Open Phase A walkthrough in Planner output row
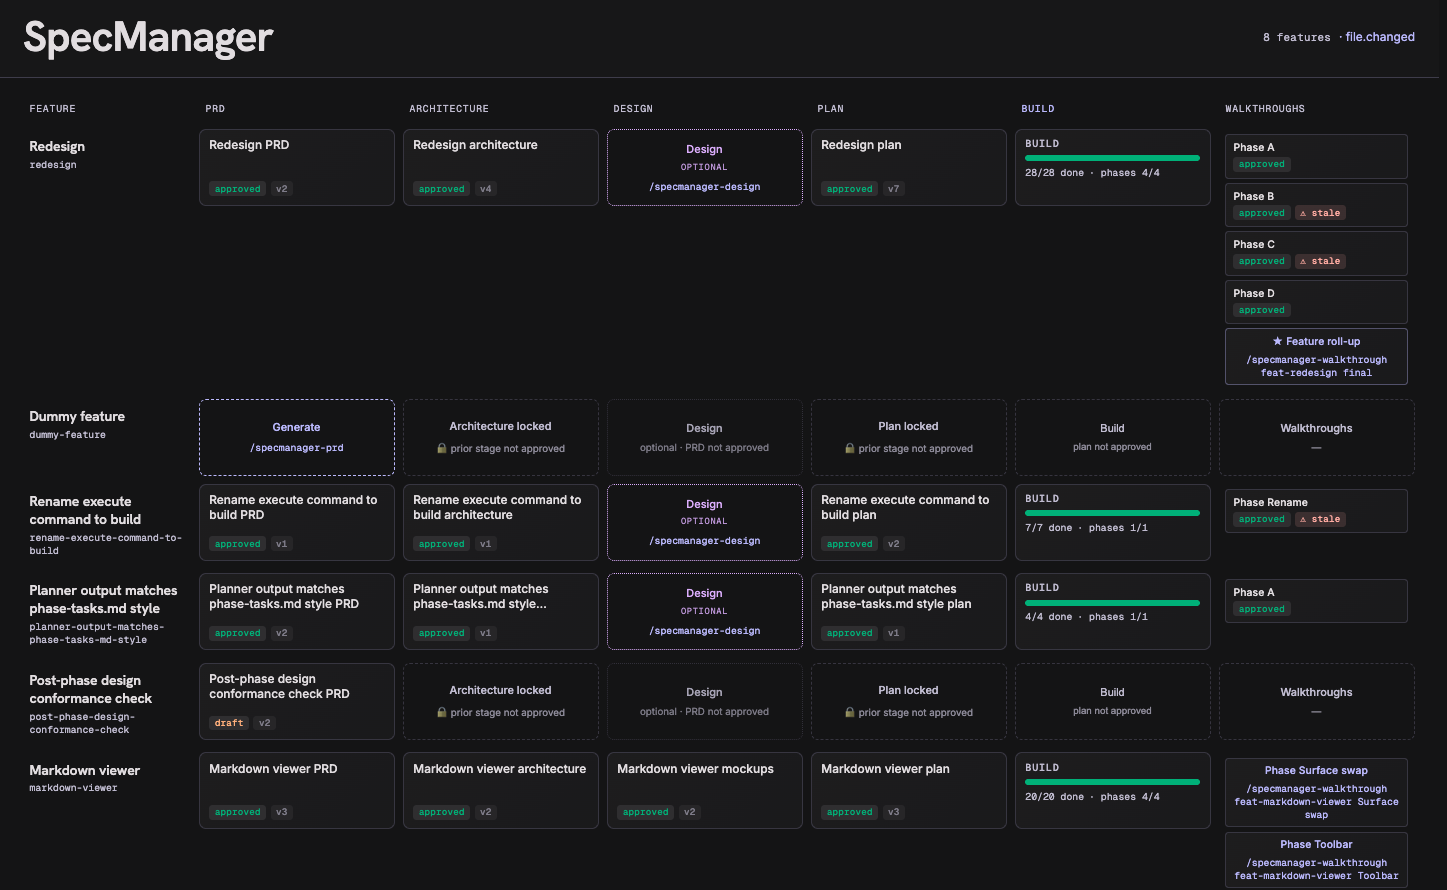 [1316, 601]
